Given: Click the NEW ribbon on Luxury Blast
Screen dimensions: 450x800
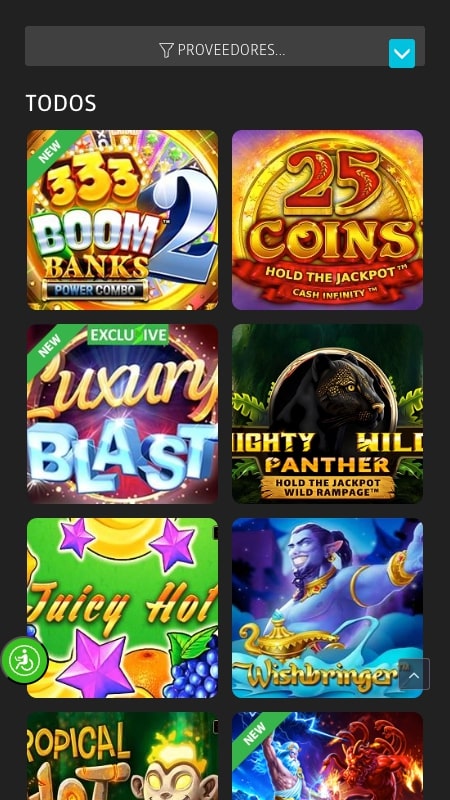Looking at the screenshot, I should coord(49,346).
